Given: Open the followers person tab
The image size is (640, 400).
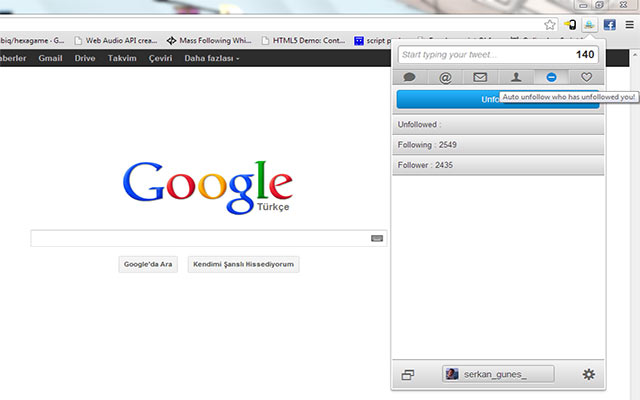Looking at the screenshot, I should 516,77.
